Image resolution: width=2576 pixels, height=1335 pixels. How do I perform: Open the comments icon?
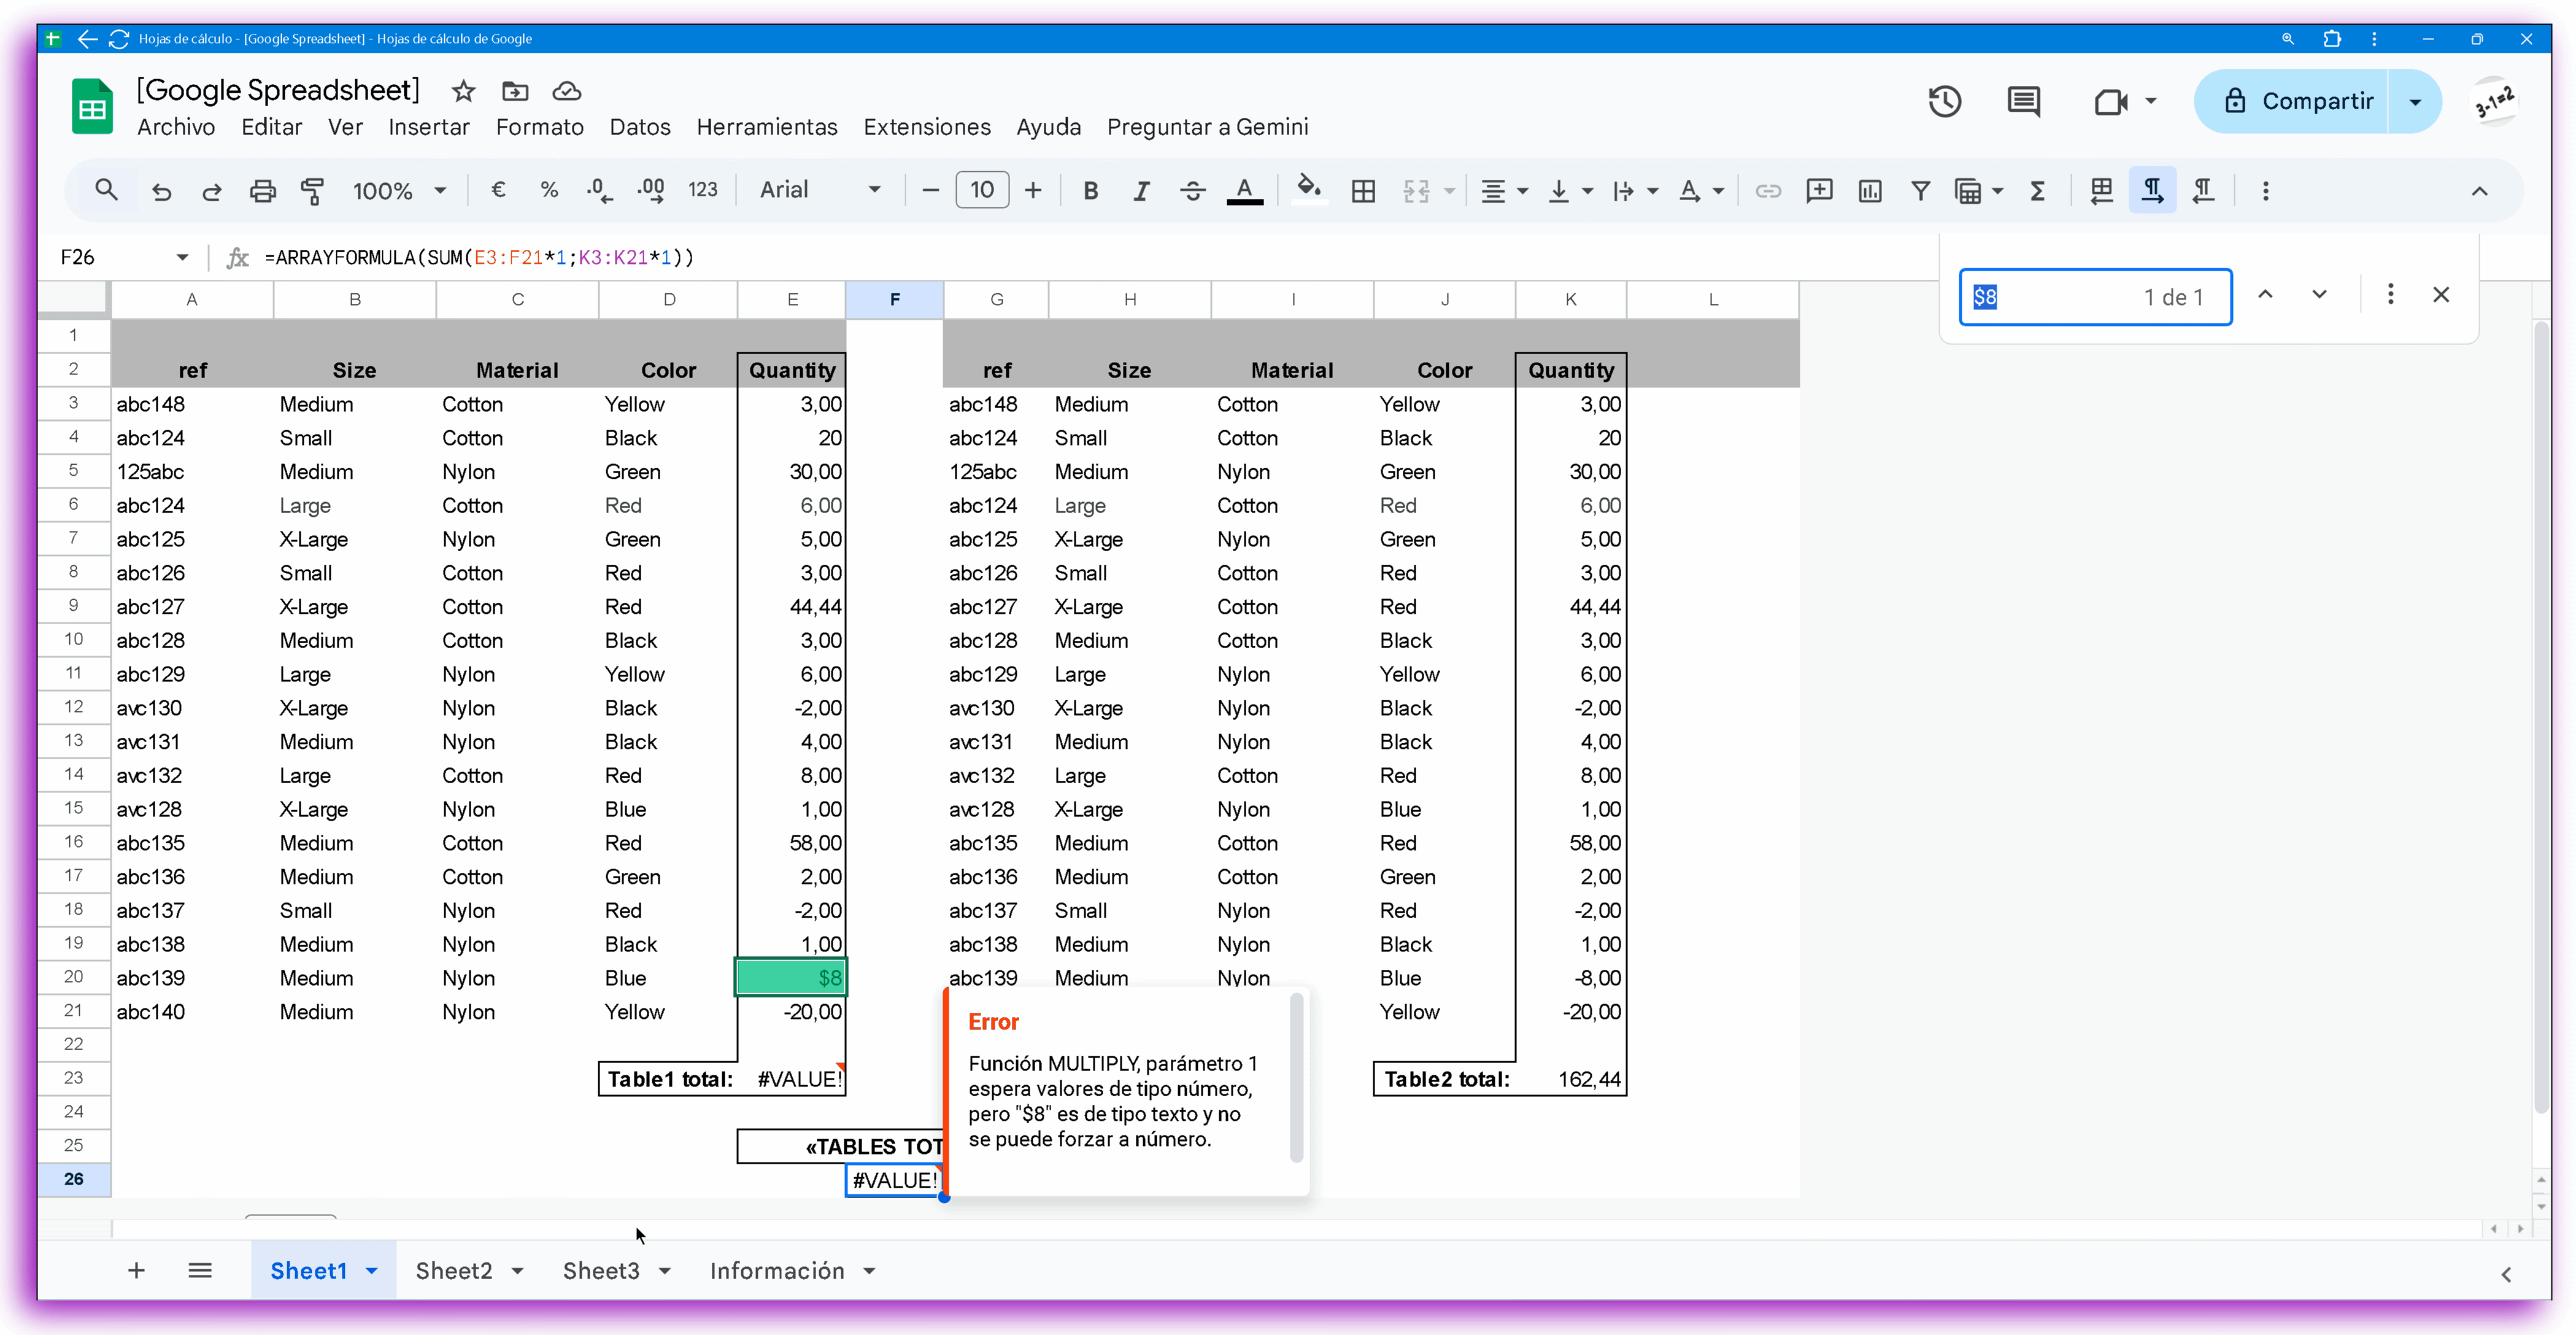pos(2023,101)
